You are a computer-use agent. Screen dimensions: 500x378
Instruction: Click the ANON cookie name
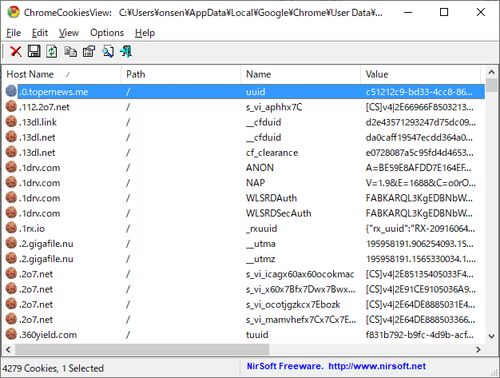coord(260,168)
